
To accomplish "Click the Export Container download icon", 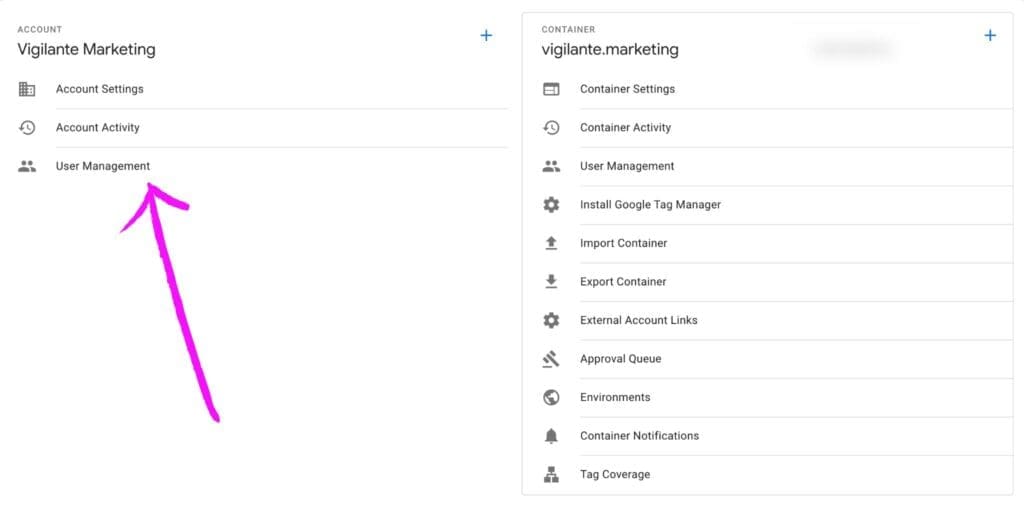I will (551, 282).
